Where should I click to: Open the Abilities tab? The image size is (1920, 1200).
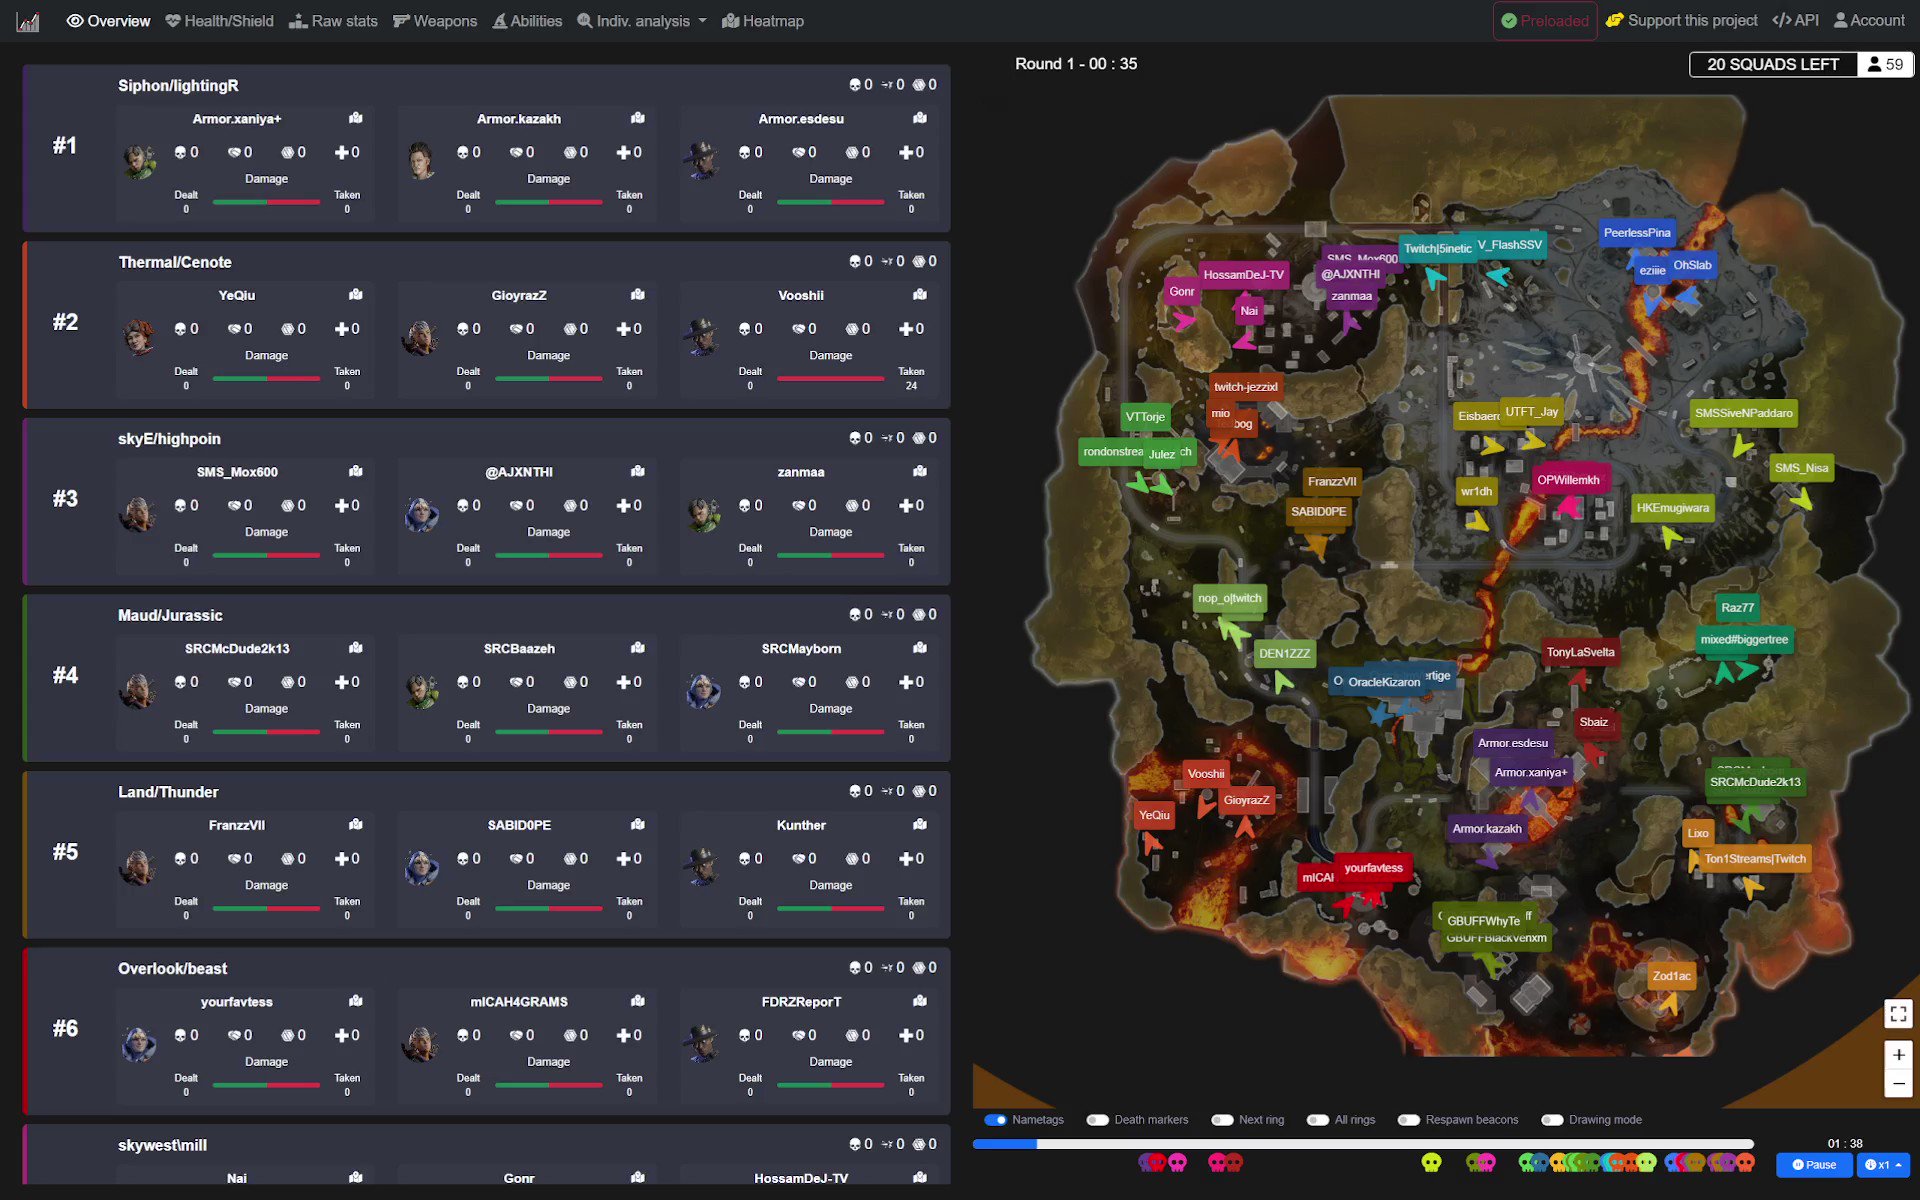click(x=527, y=21)
